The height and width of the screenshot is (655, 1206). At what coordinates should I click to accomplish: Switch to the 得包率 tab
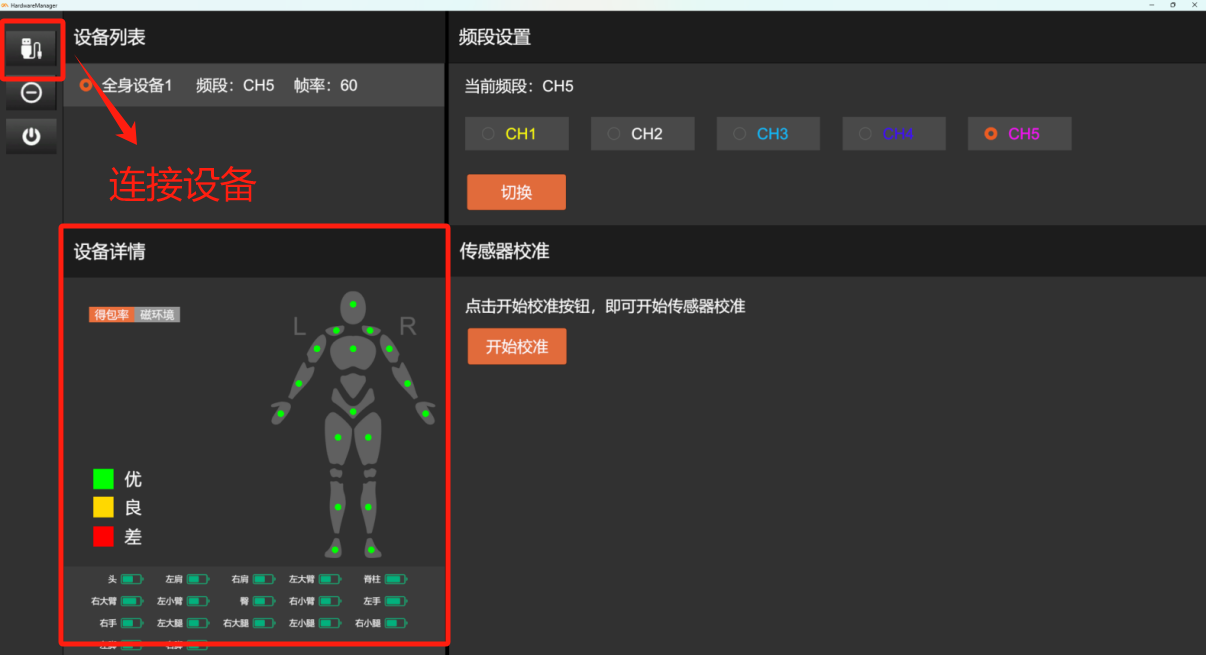point(112,315)
